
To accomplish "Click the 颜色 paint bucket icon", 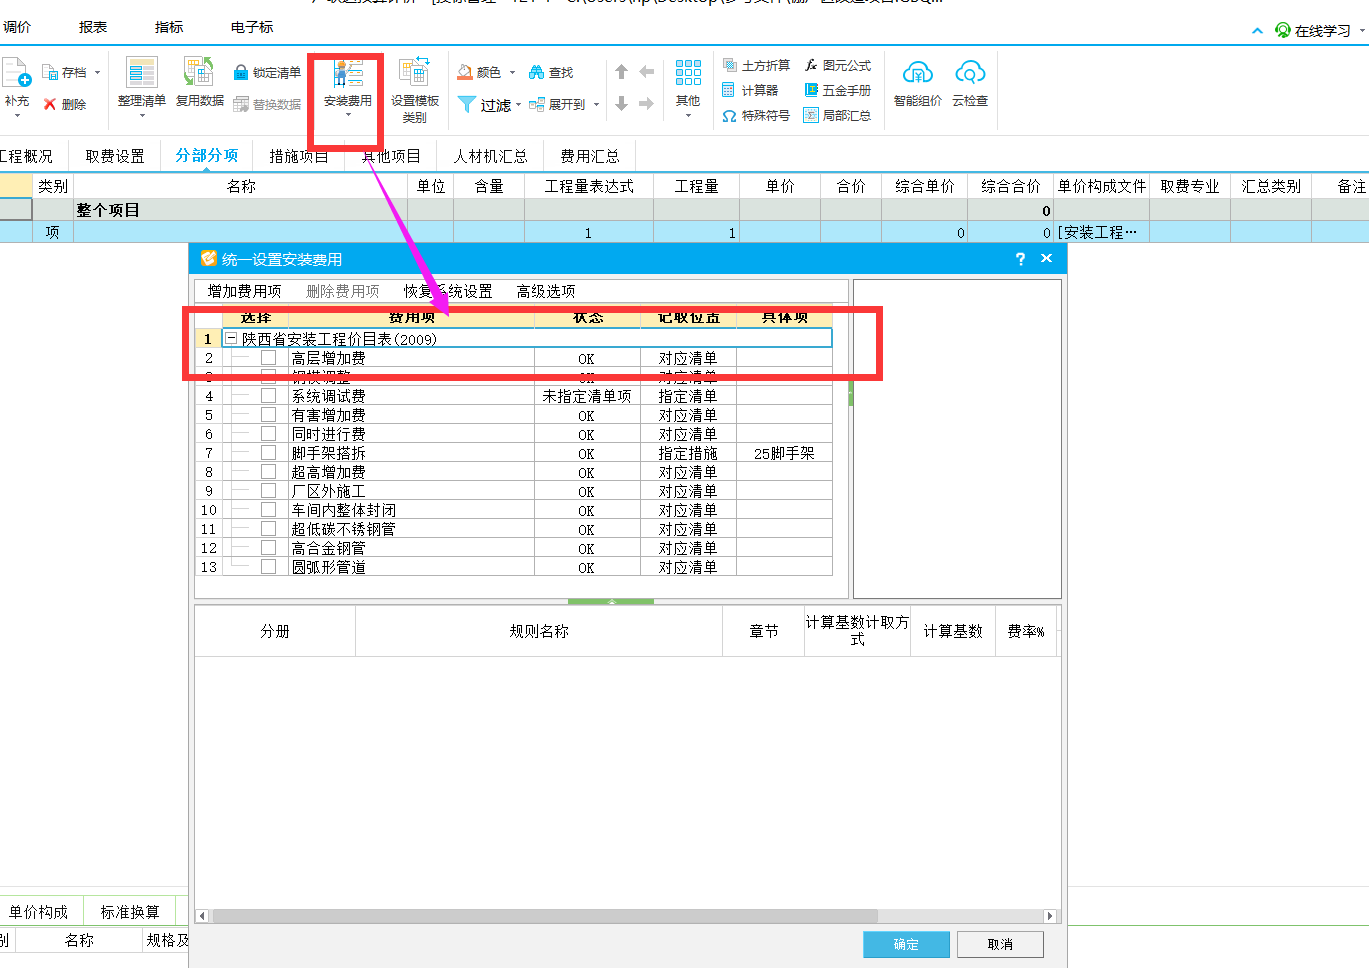I will pyautogui.click(x=465, y=73).
